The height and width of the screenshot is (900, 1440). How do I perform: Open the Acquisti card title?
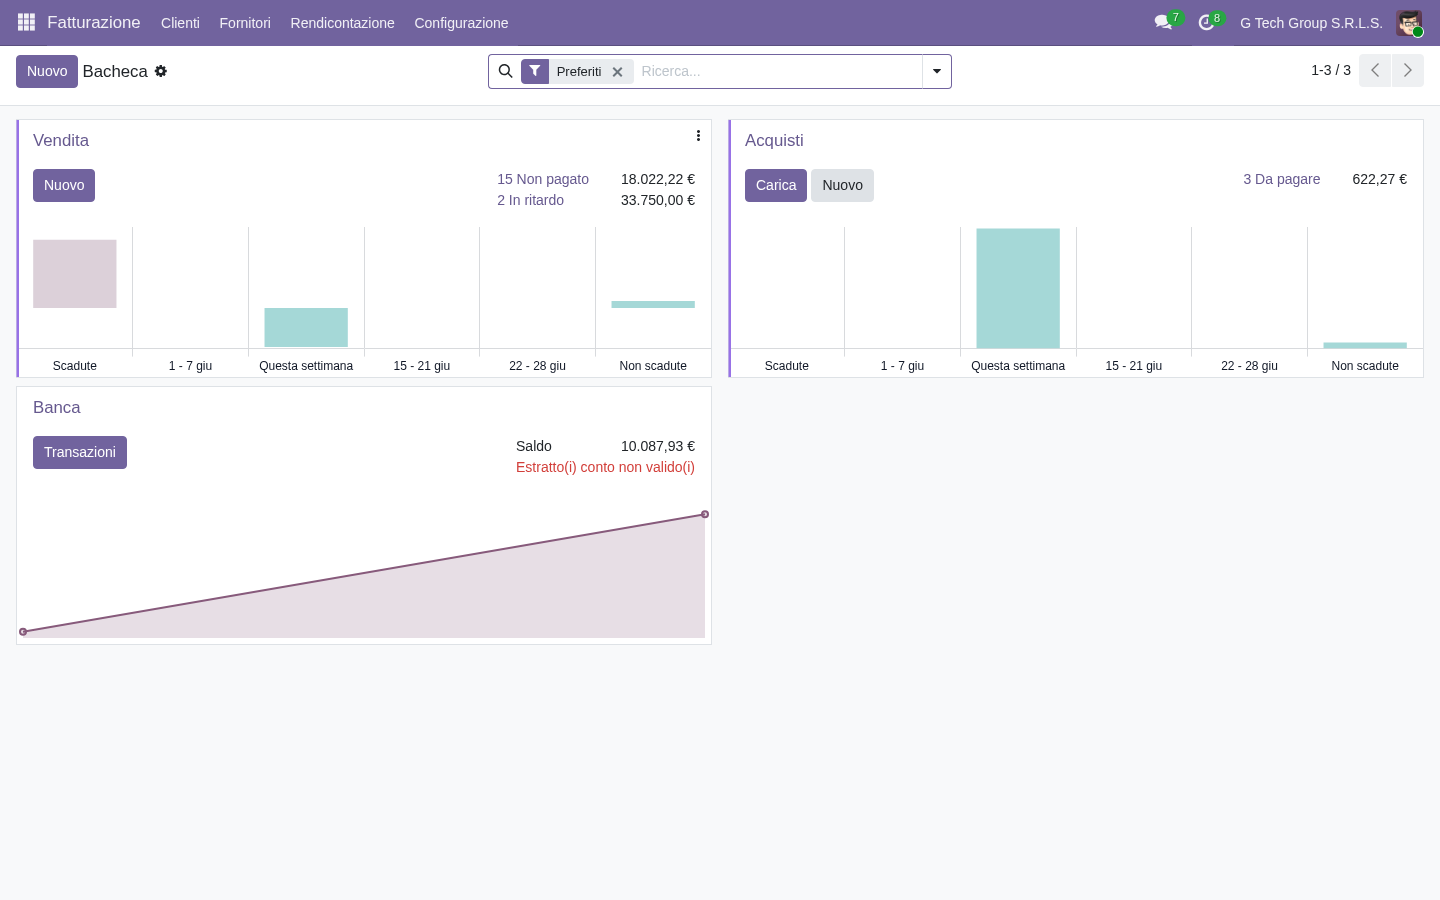point(774,140)
